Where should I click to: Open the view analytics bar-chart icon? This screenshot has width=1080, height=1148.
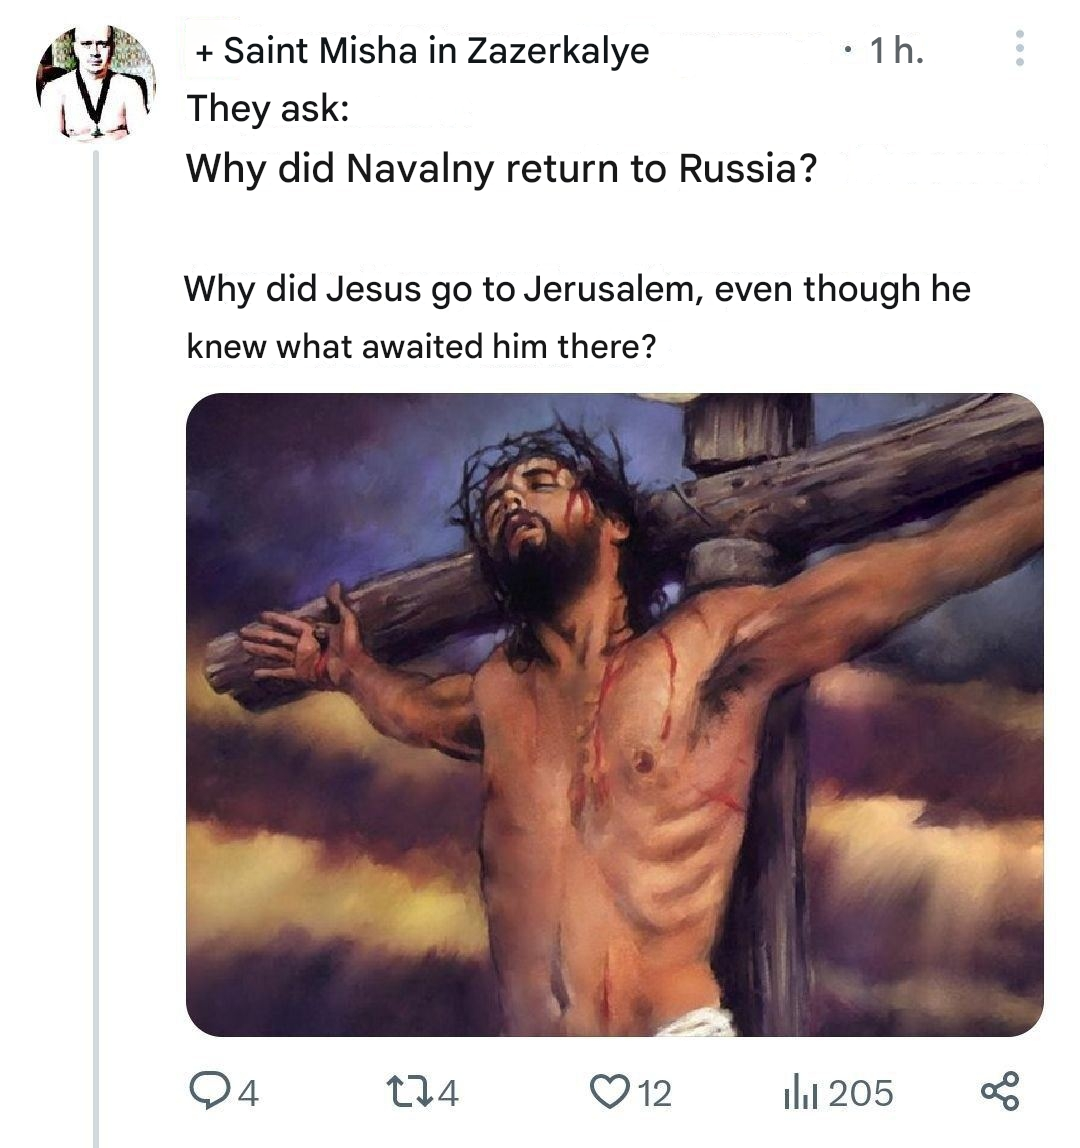coord(801,1092)
